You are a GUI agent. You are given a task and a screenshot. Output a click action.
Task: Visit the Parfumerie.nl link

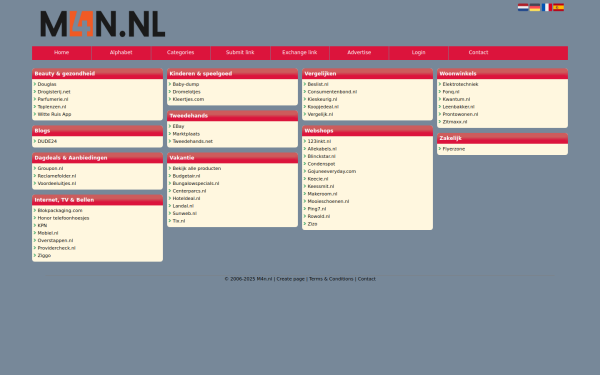(53, 99)
